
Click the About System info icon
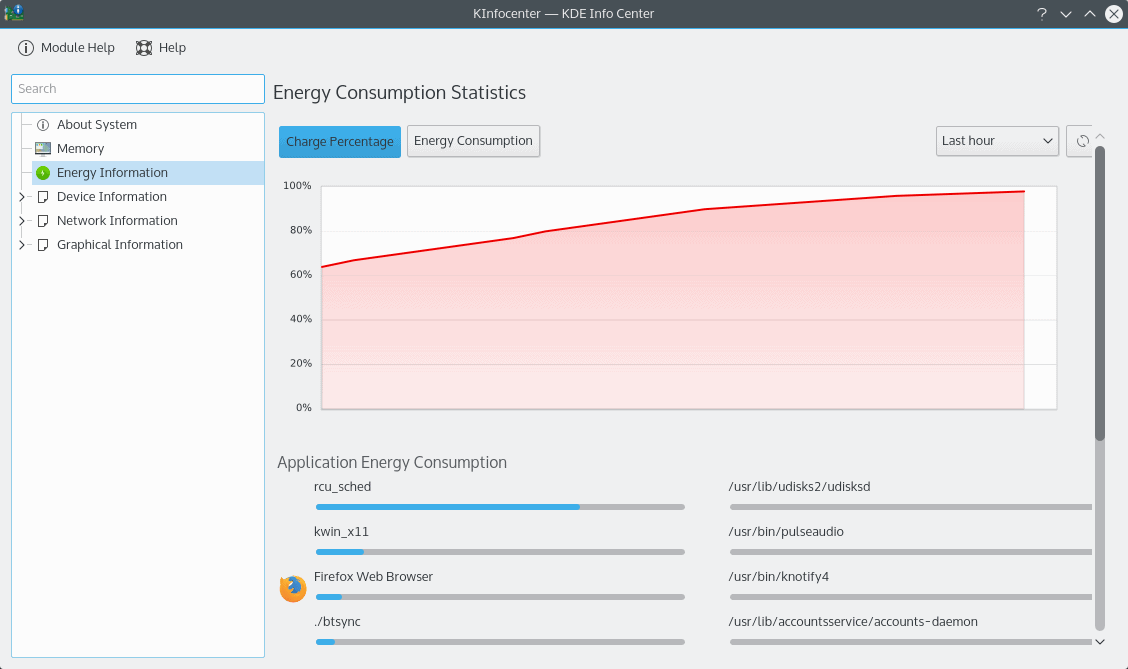click(43, 125)
